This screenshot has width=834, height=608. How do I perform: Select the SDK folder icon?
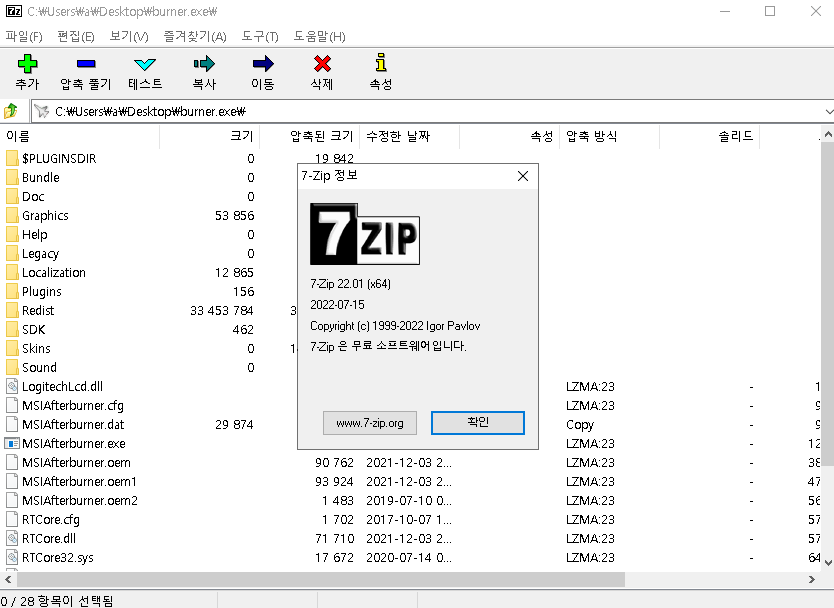(x=12, y=329)
